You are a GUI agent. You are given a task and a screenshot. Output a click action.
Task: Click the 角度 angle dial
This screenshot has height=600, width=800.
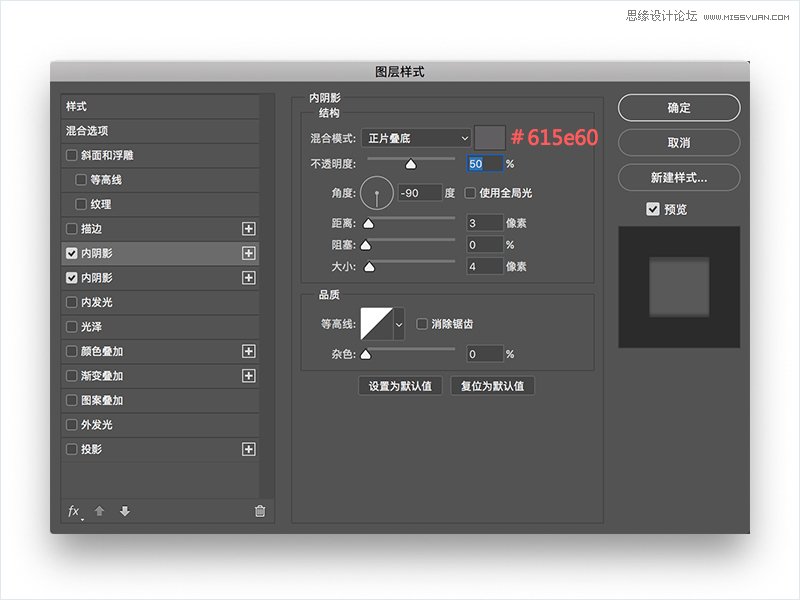(x=377, y=193)
